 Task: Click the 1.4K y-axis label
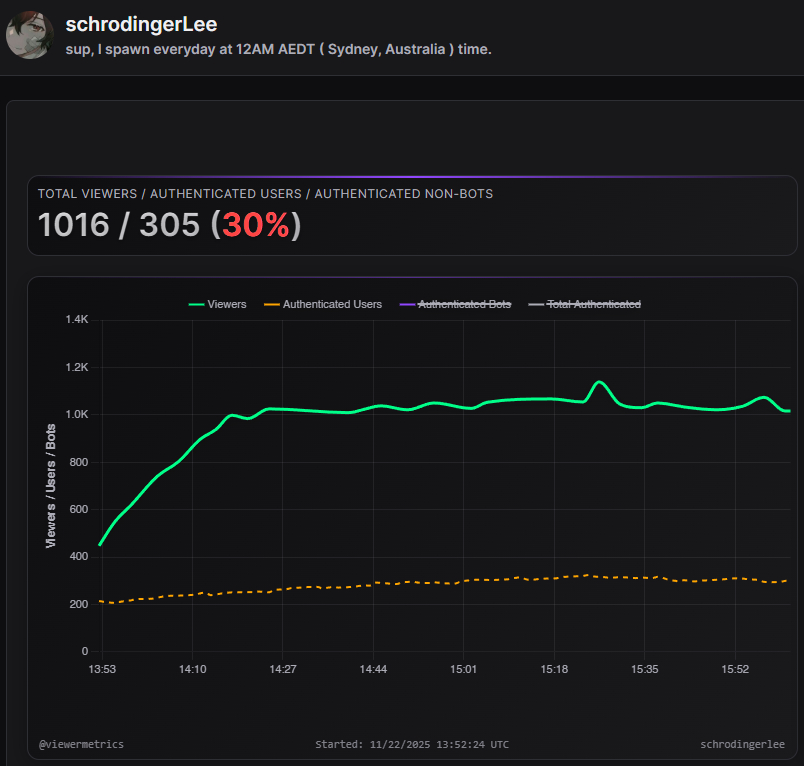coord(77,319)
